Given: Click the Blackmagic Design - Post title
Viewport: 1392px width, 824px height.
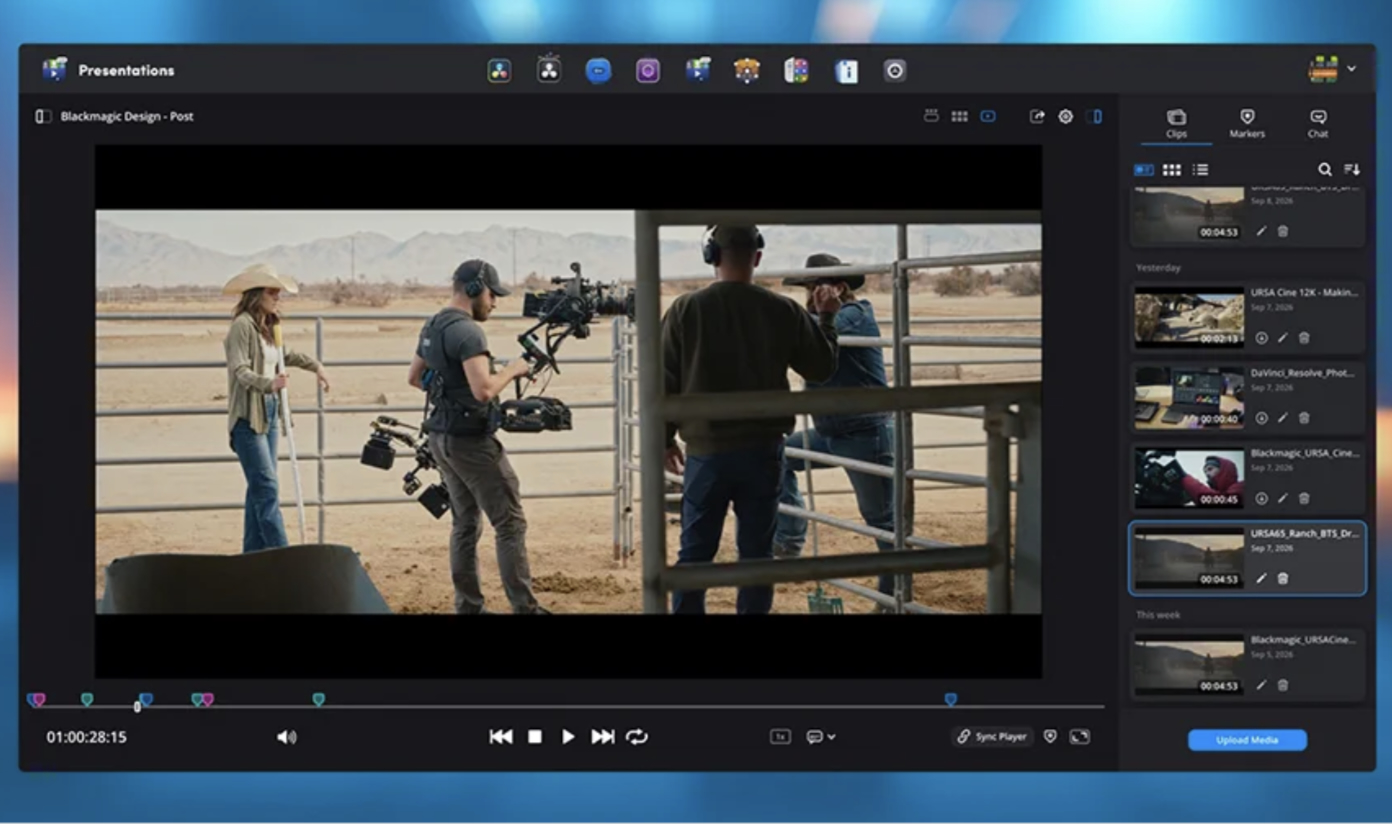Looking at the screenshot, I should (x=127, y=116).
